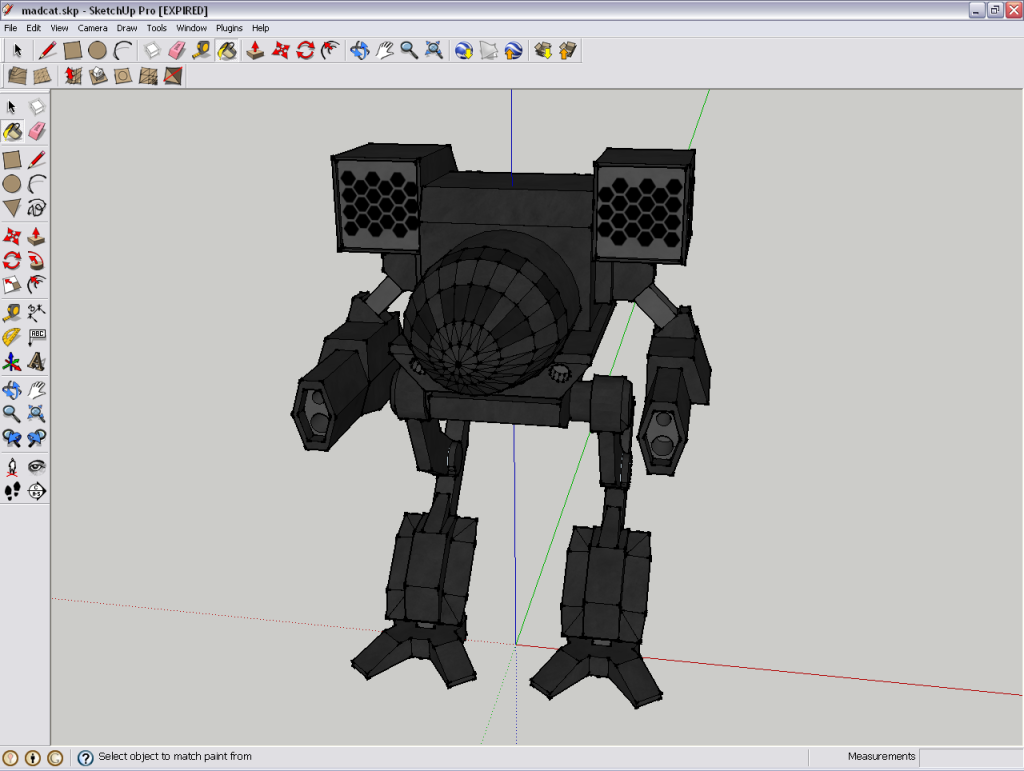Image resolution: width=1024 pixels, height=771 pixels.
Task: Choose Tape Measure tool in top toolbar
Action: pyautogui.click(x=202, y=50)
